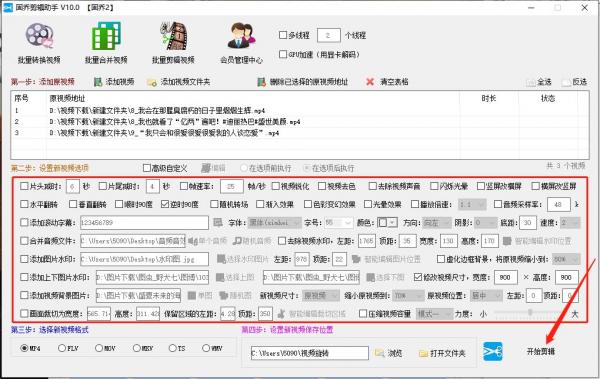600x379 pixels.
Task: Click 智能编辑水印位置
Action: point(537,241)
